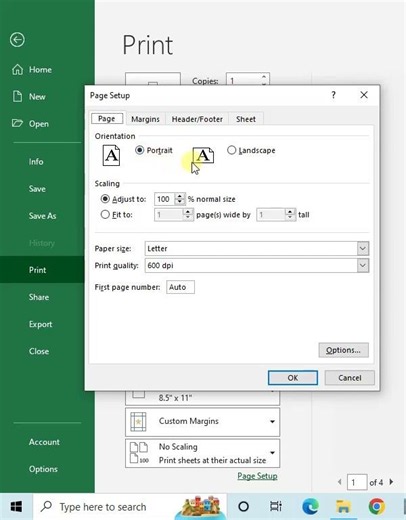Click the Home house icon
Viewport: 406px width, 520px height.
17,69
